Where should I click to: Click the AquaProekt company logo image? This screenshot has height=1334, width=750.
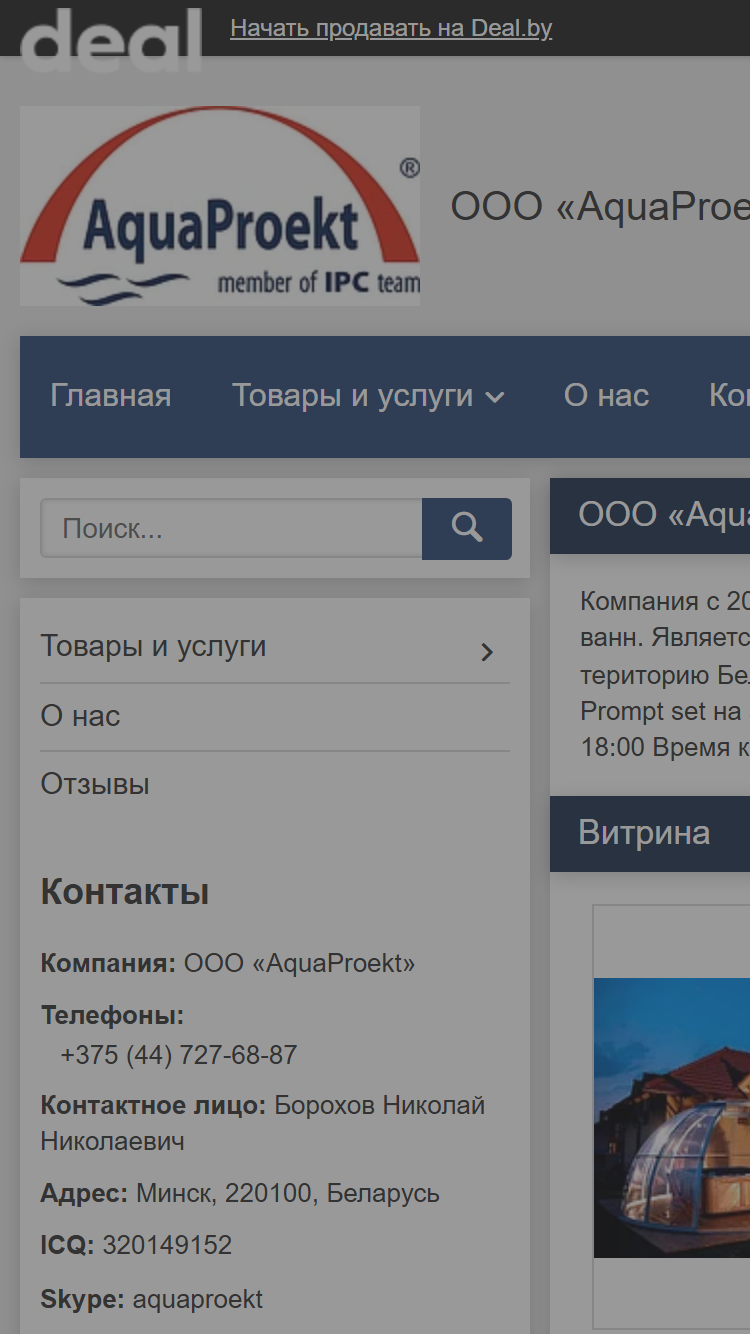coord(220,206)
